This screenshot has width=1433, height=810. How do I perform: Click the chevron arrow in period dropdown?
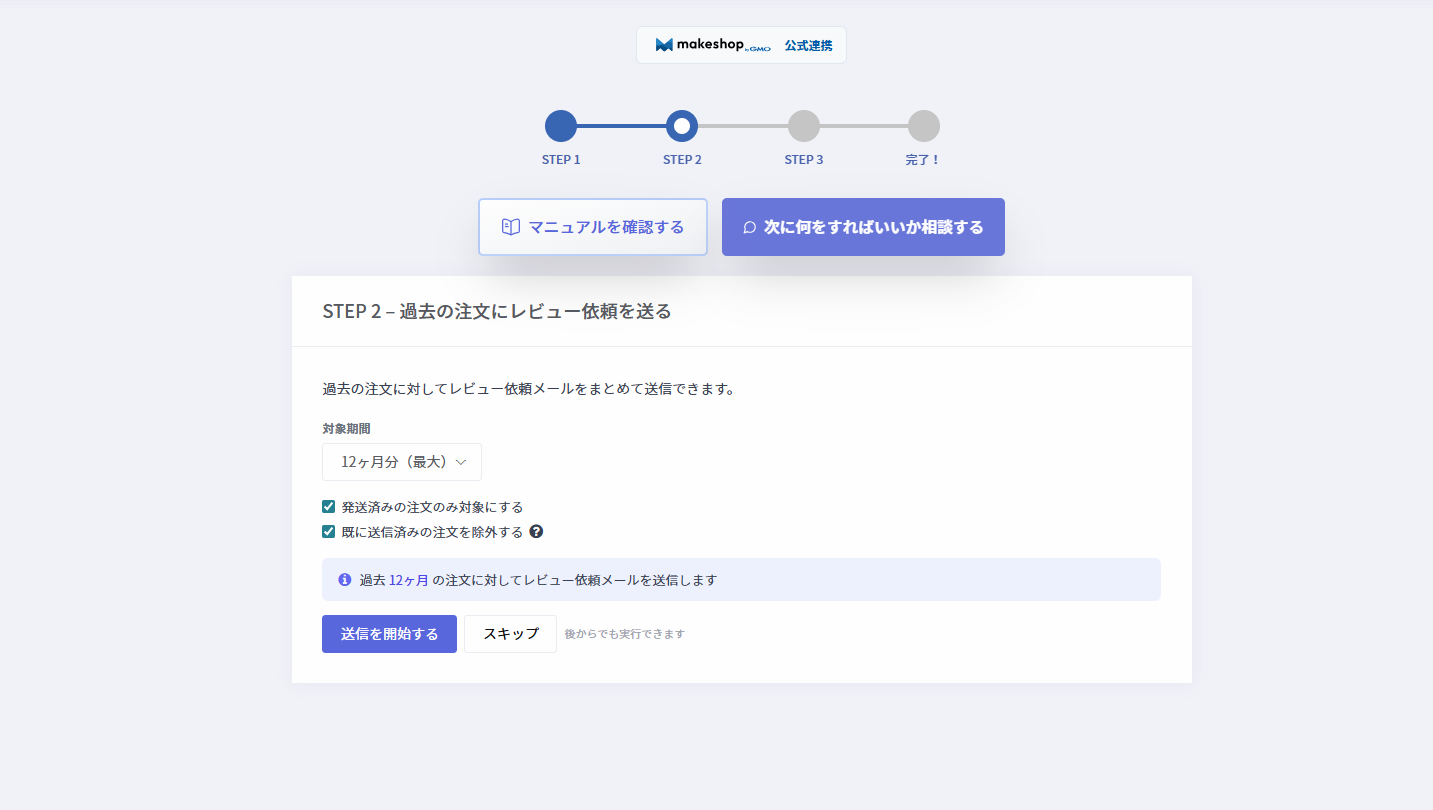461,462
